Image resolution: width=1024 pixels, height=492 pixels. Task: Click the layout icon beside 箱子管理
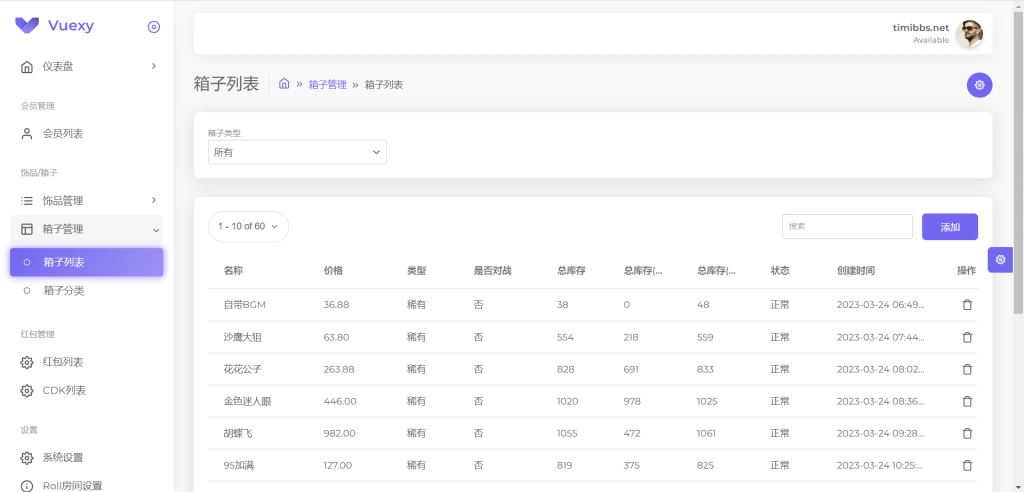[27, 229]
